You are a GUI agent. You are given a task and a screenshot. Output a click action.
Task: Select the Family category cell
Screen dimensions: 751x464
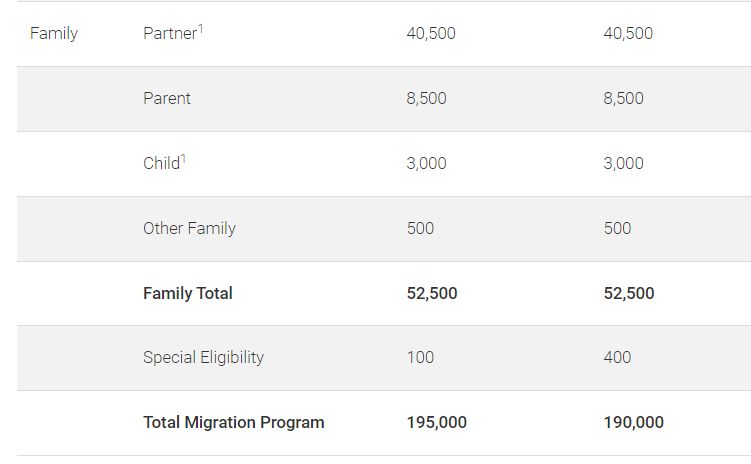click(54, 34)
